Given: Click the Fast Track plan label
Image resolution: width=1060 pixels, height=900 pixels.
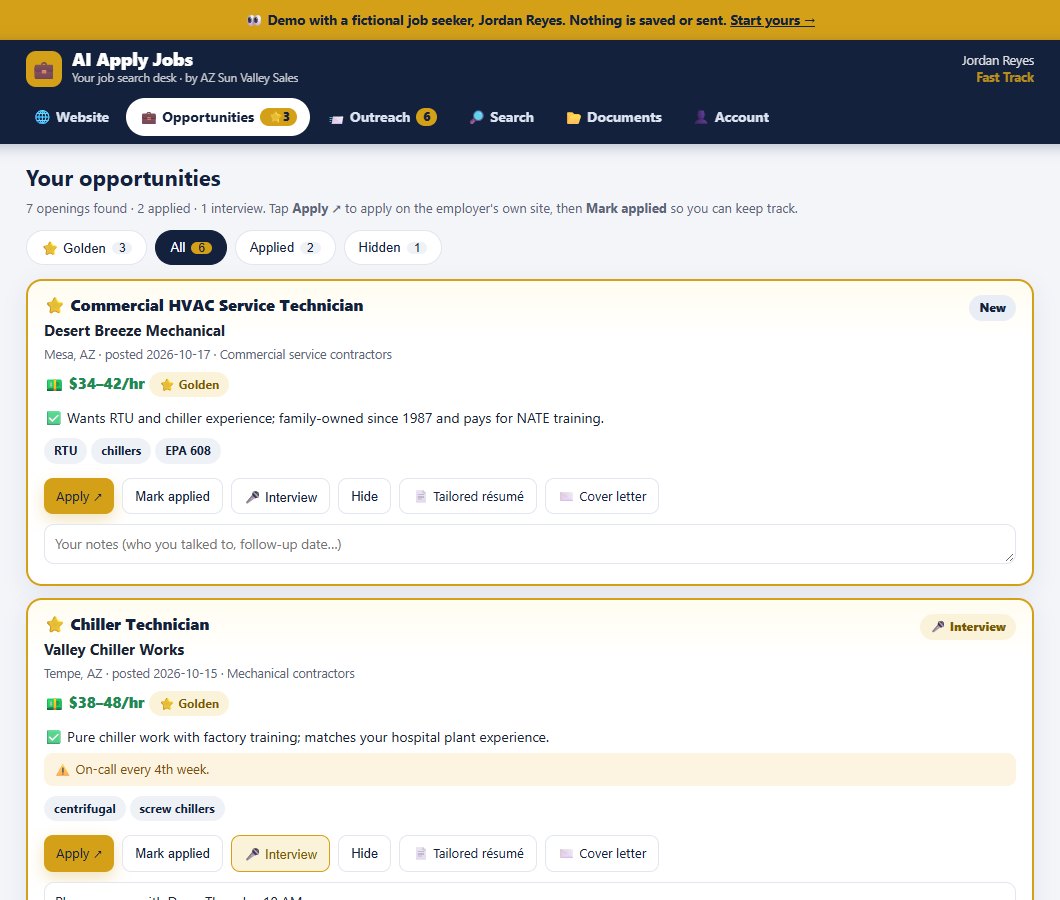Looking at the screenshot, I should point(1005,77).
